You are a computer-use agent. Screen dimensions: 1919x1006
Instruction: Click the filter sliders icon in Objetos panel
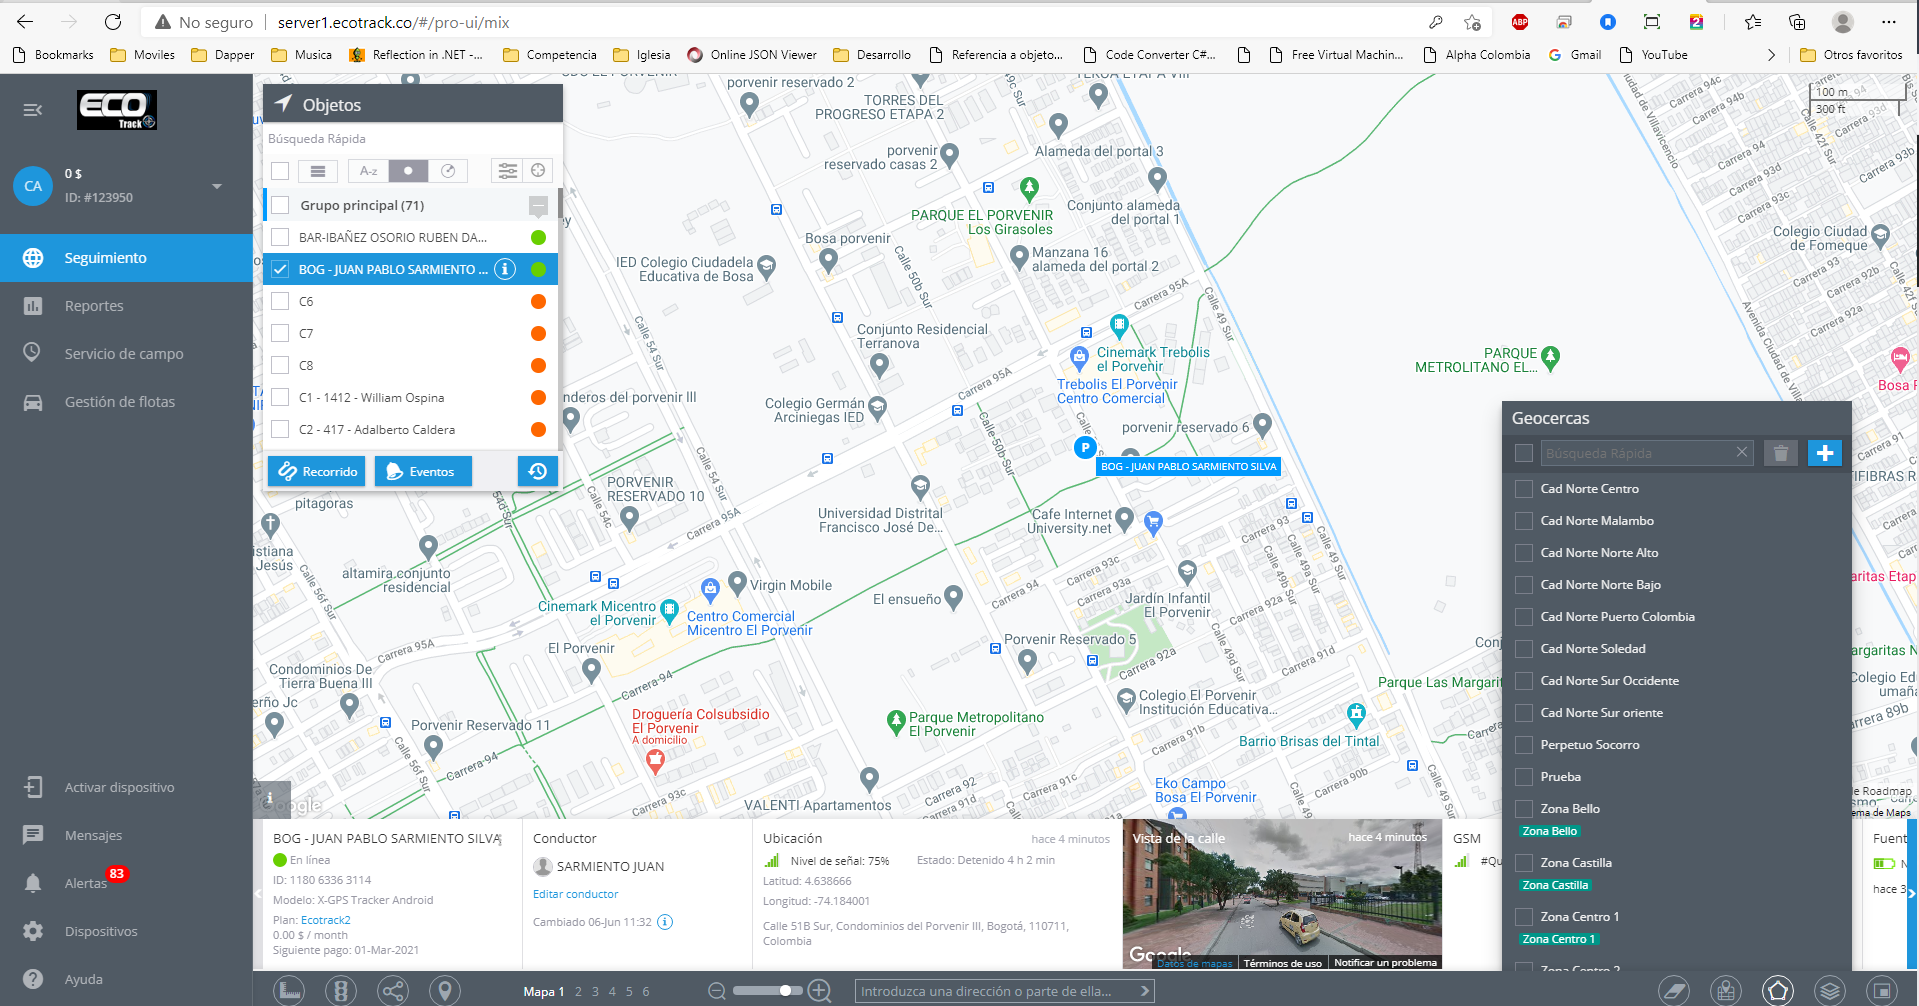pyautogui.click(x=508, y=171)
